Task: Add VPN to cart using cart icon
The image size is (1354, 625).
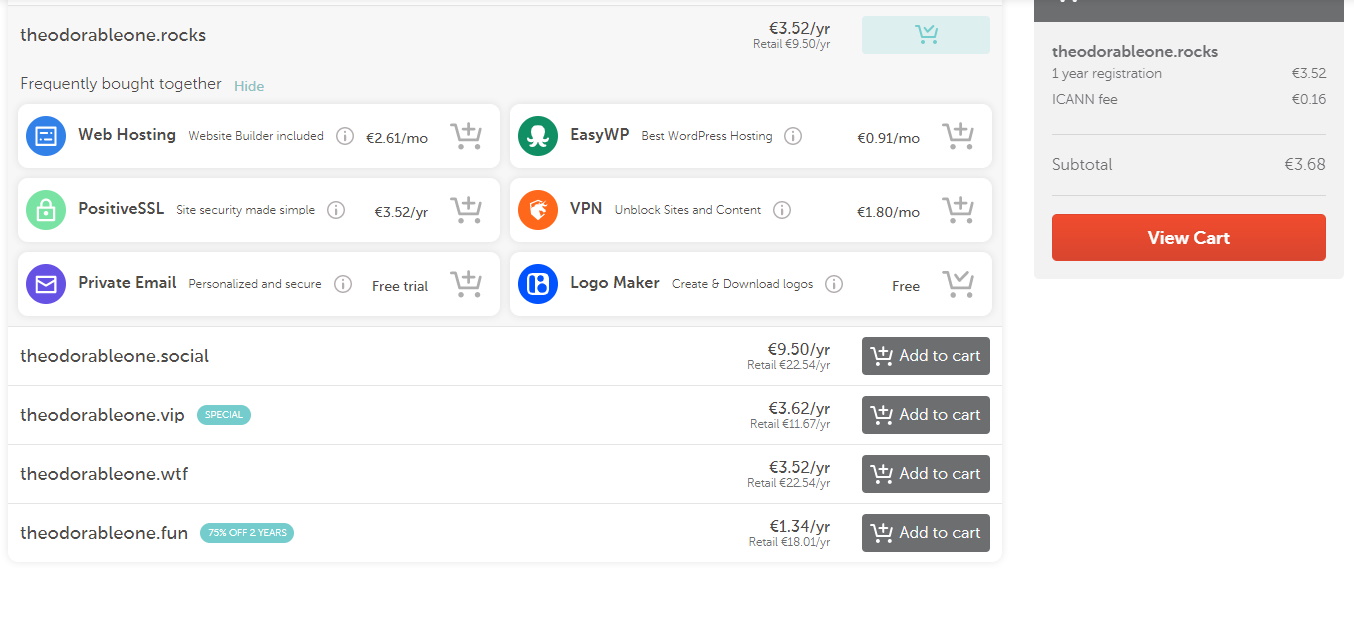Action: (x=958, y=210)
